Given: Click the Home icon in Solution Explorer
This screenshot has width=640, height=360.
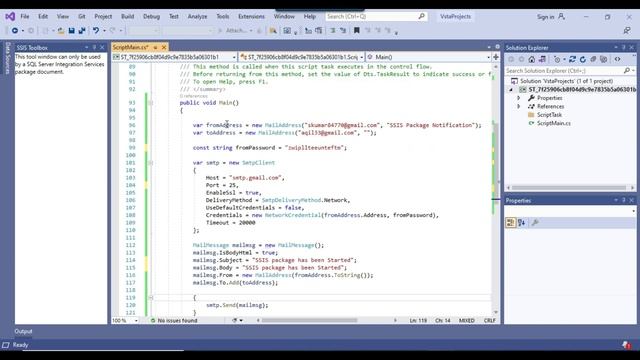Looking at the screenshot, I should tap(531, 60).
